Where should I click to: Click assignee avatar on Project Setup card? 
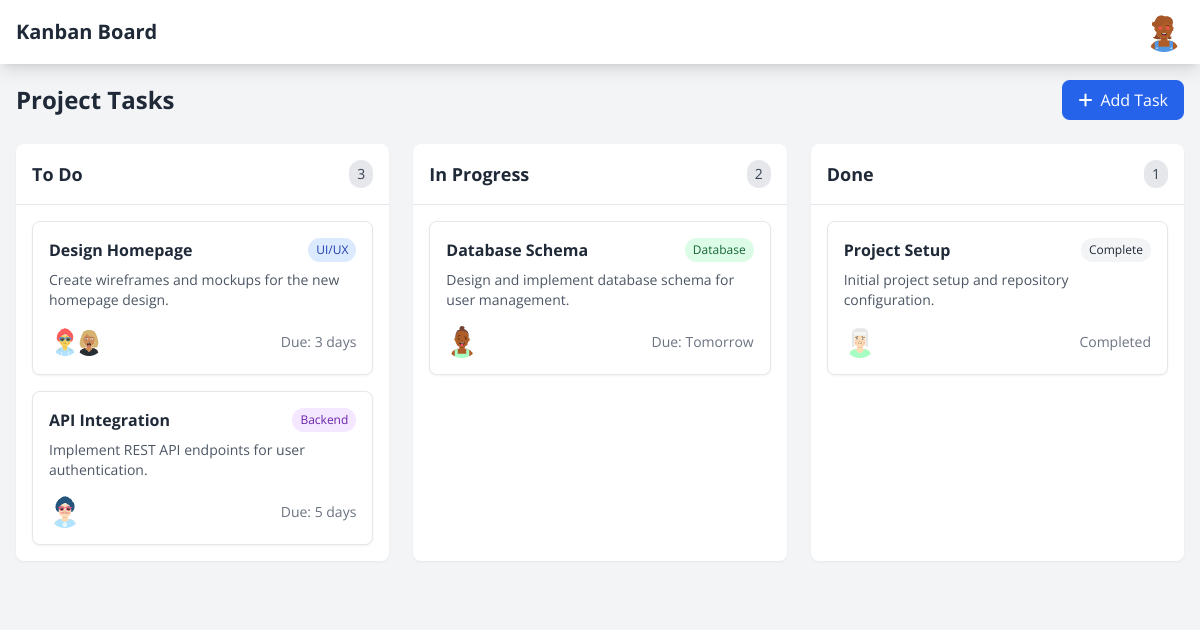pos(859,342)
